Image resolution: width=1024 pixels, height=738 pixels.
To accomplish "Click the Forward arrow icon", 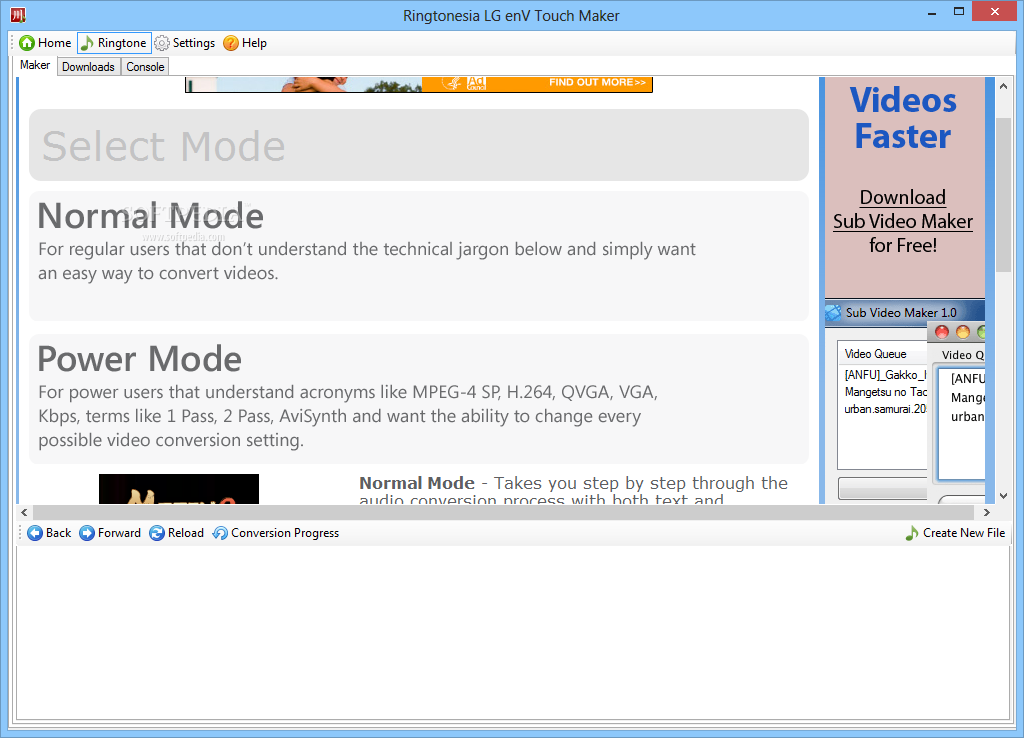I will coord(86,533).
